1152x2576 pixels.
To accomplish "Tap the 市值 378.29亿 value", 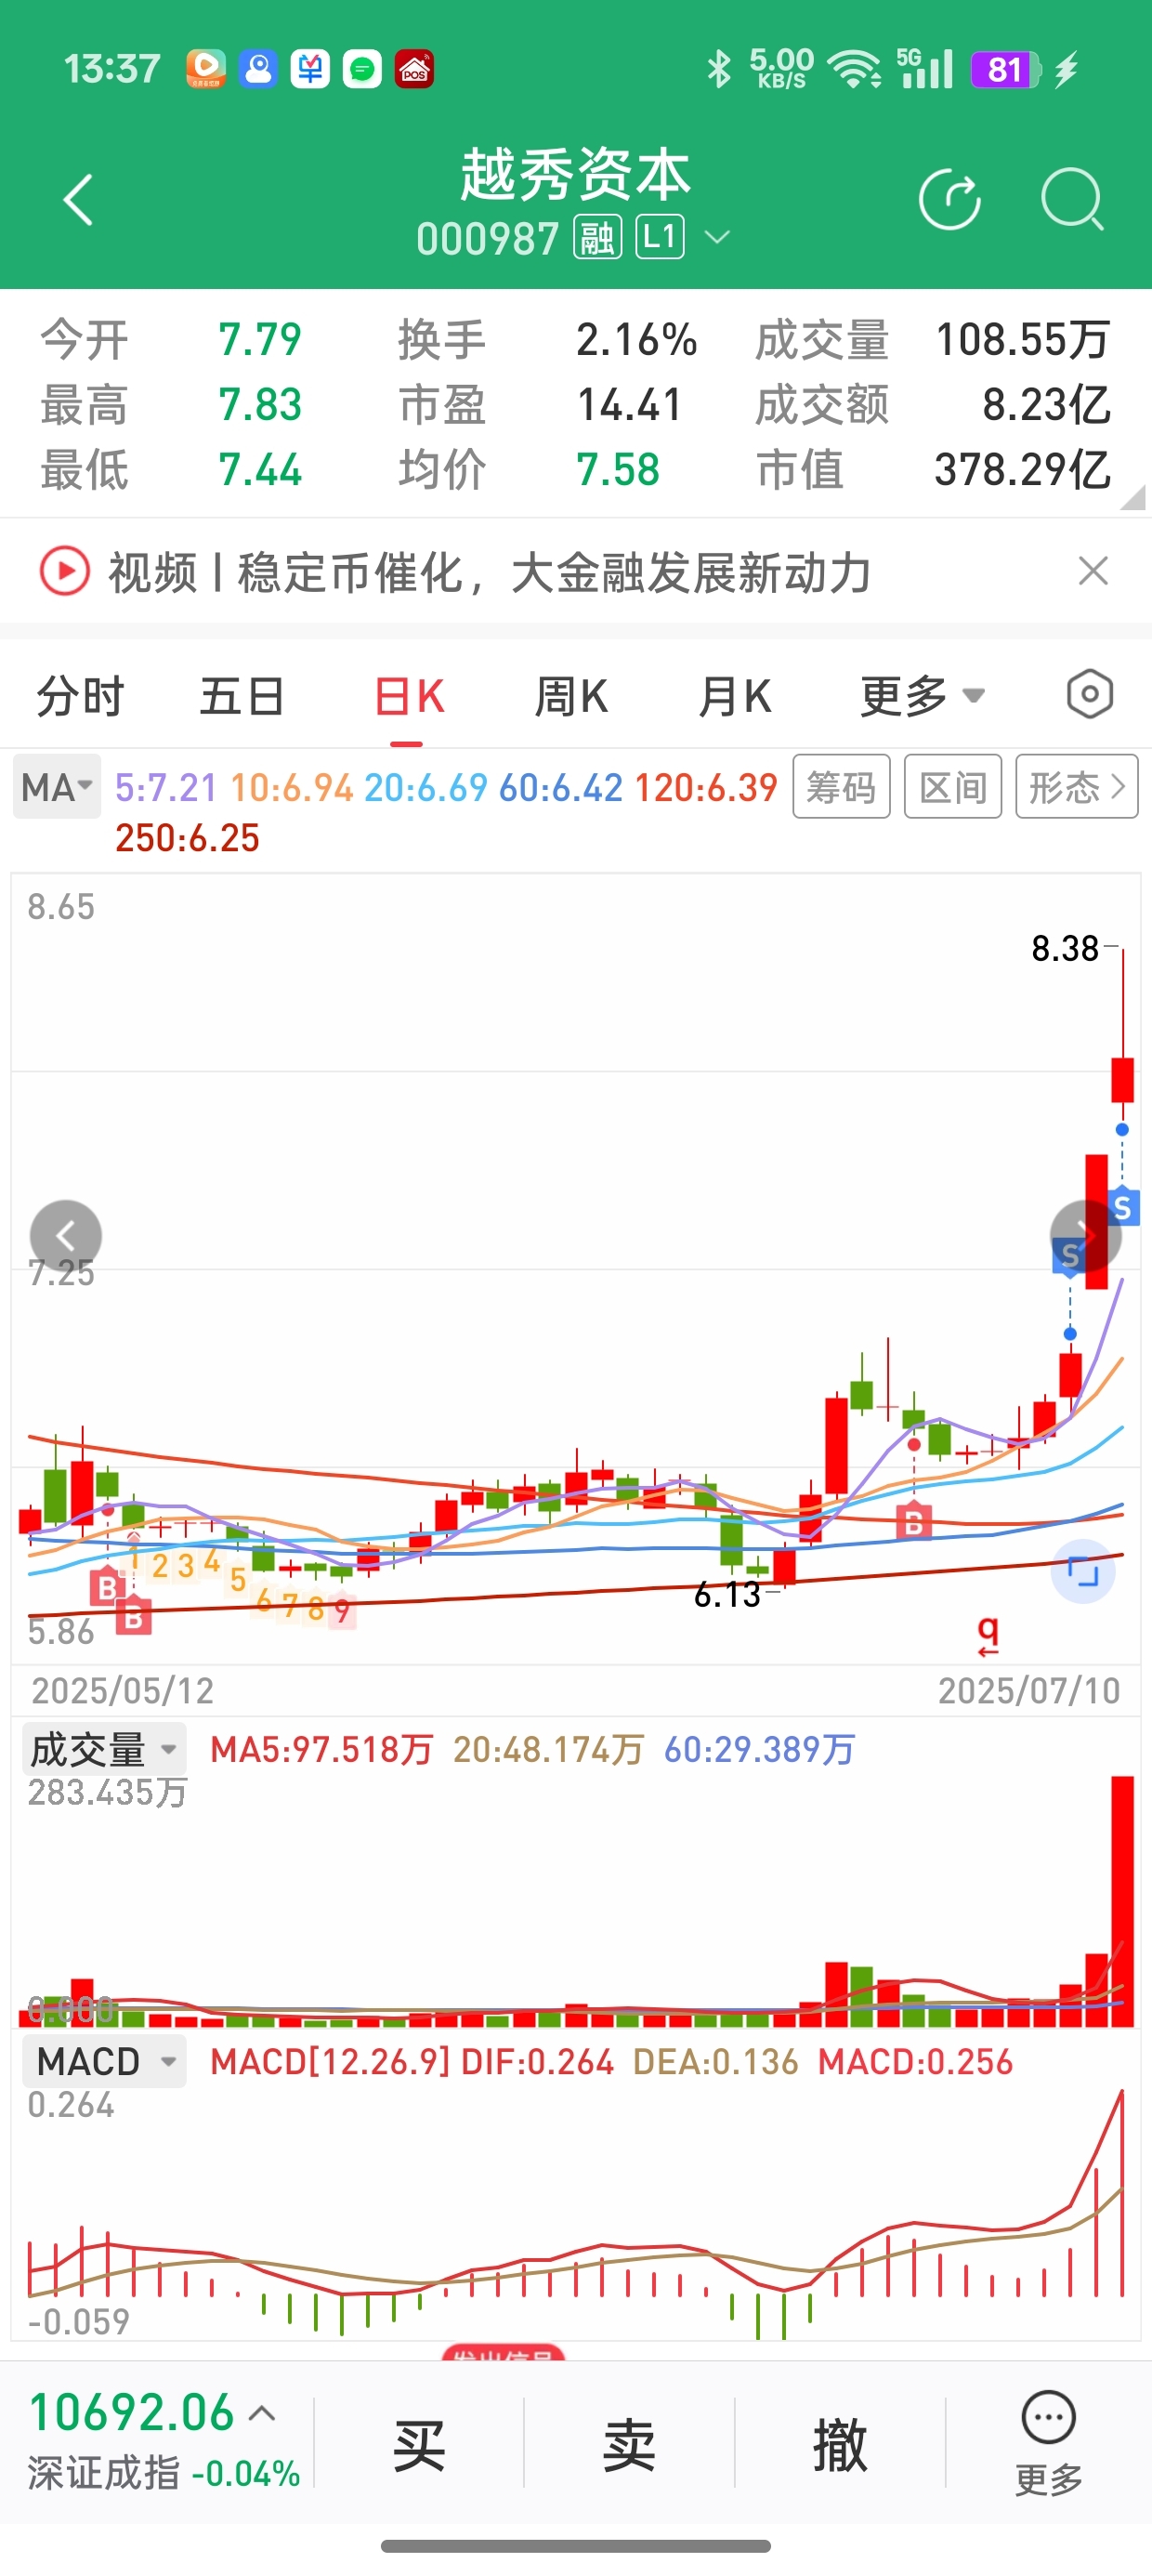I will 1022,469.
